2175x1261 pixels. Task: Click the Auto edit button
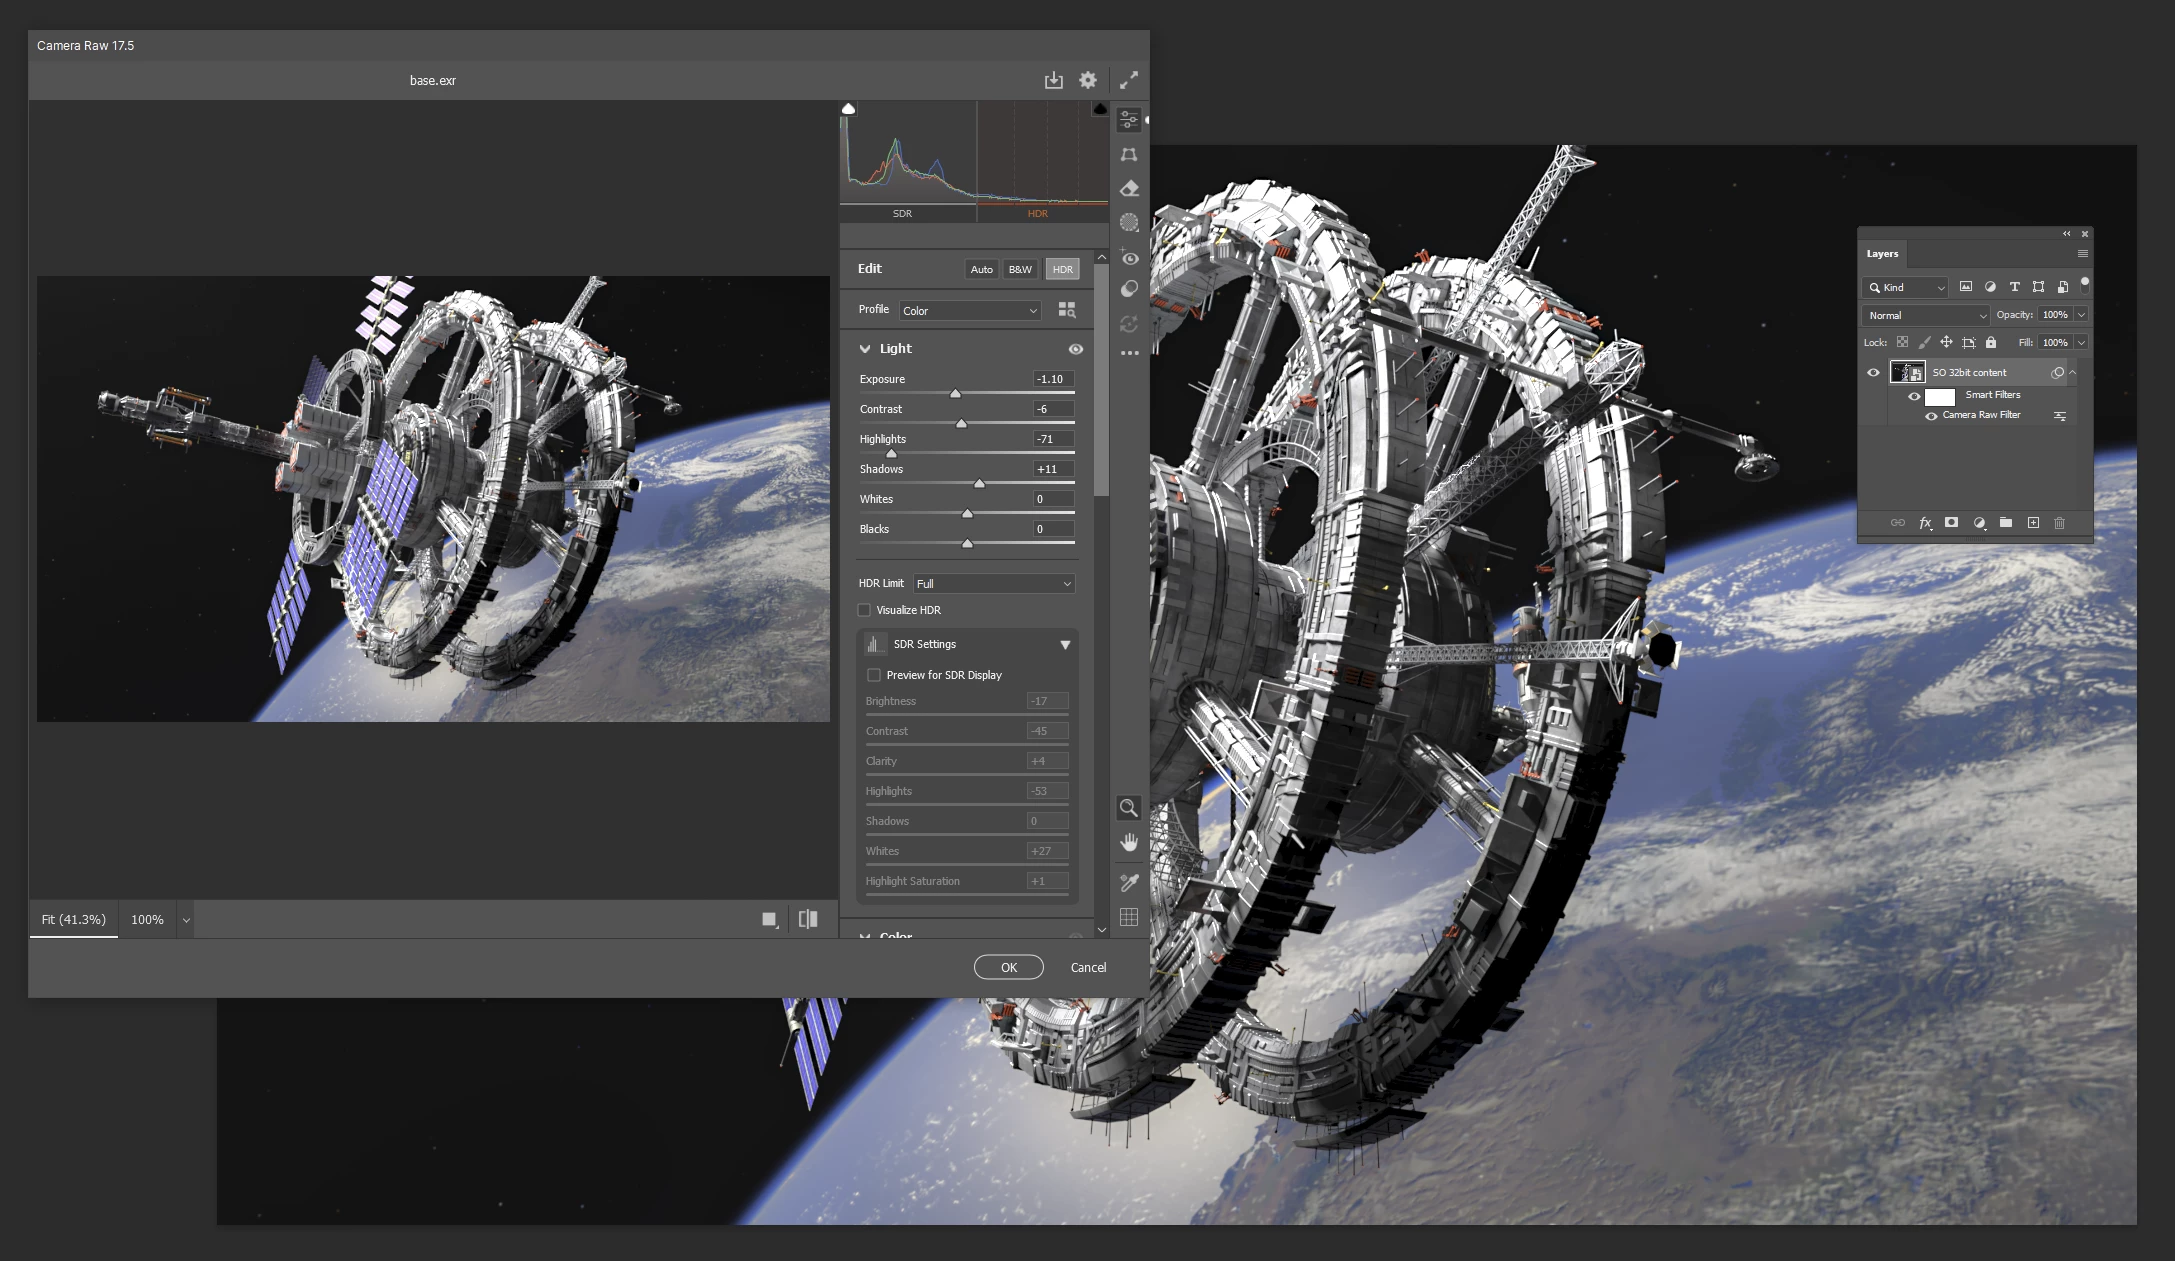pyautogui.click(x=981, y=269)
